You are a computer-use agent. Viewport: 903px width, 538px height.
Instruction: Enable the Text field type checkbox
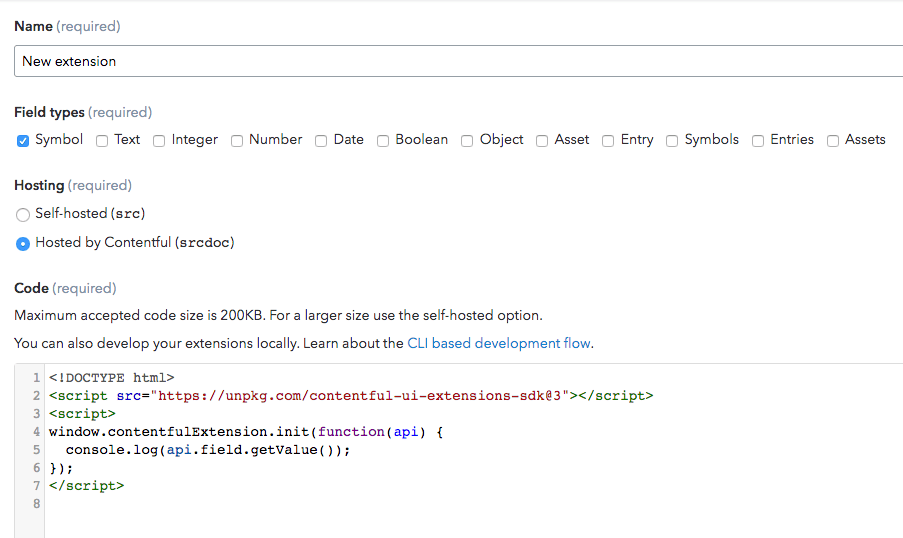(102, 141)
